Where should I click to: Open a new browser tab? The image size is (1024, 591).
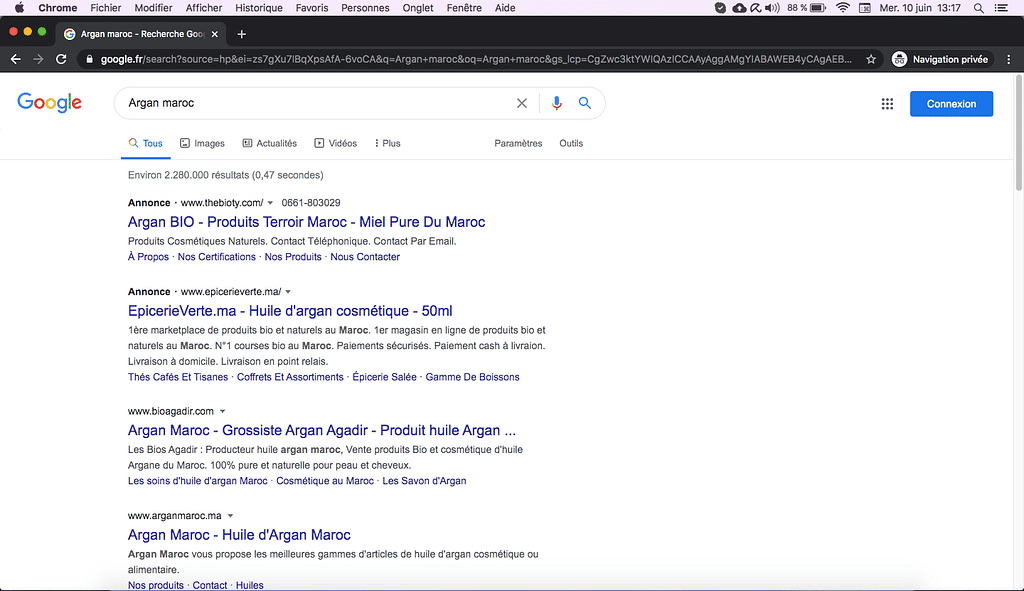pos(242,34)
